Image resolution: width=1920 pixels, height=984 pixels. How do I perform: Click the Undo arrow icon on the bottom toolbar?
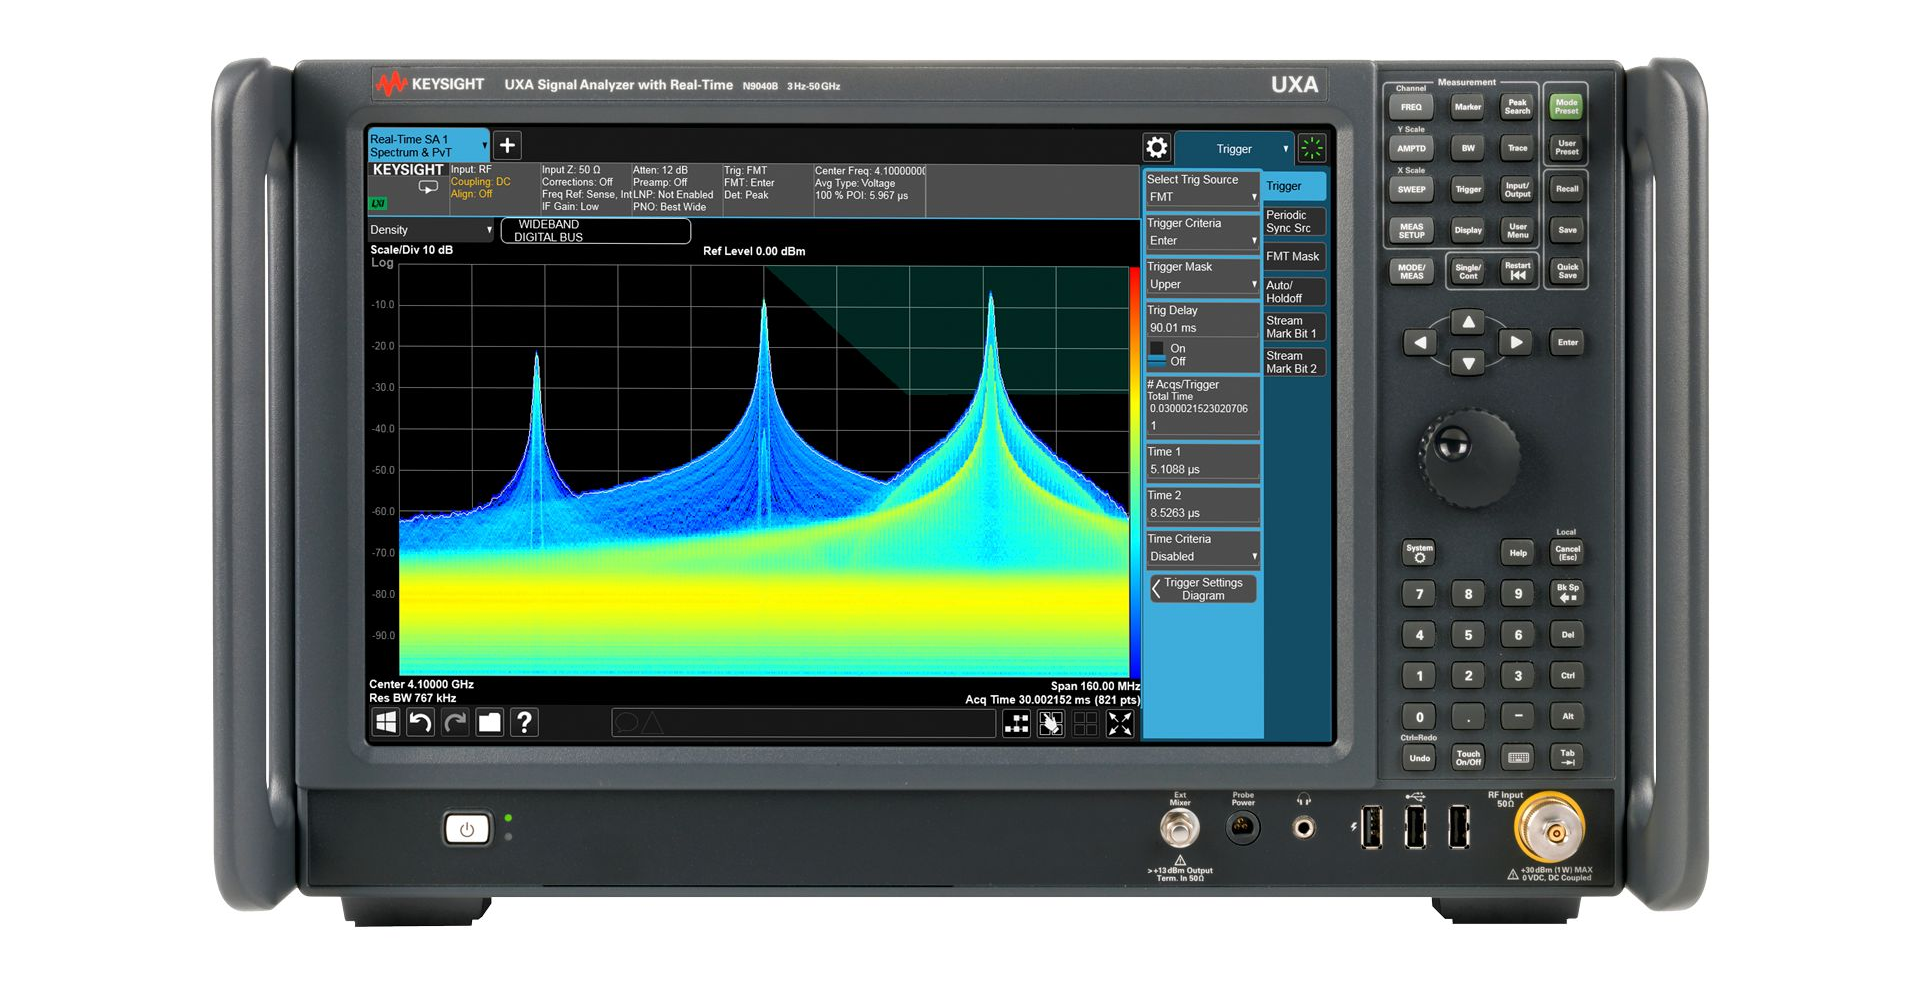420,722
